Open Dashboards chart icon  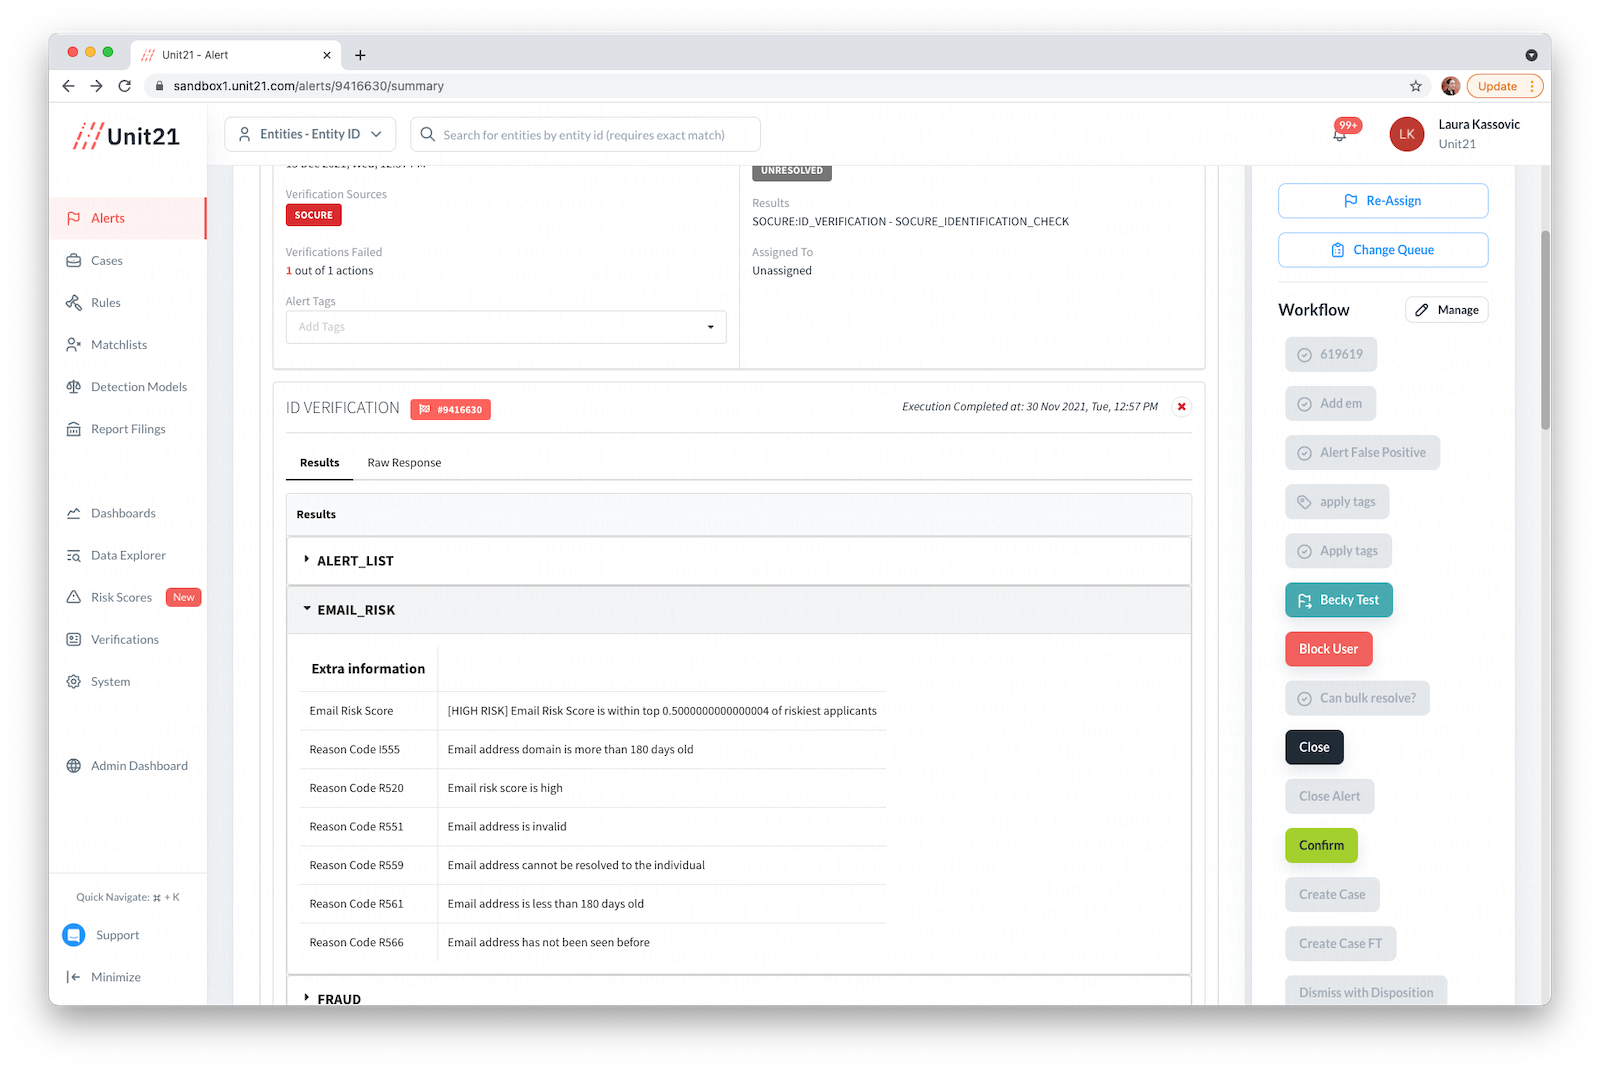pos(74,513)
